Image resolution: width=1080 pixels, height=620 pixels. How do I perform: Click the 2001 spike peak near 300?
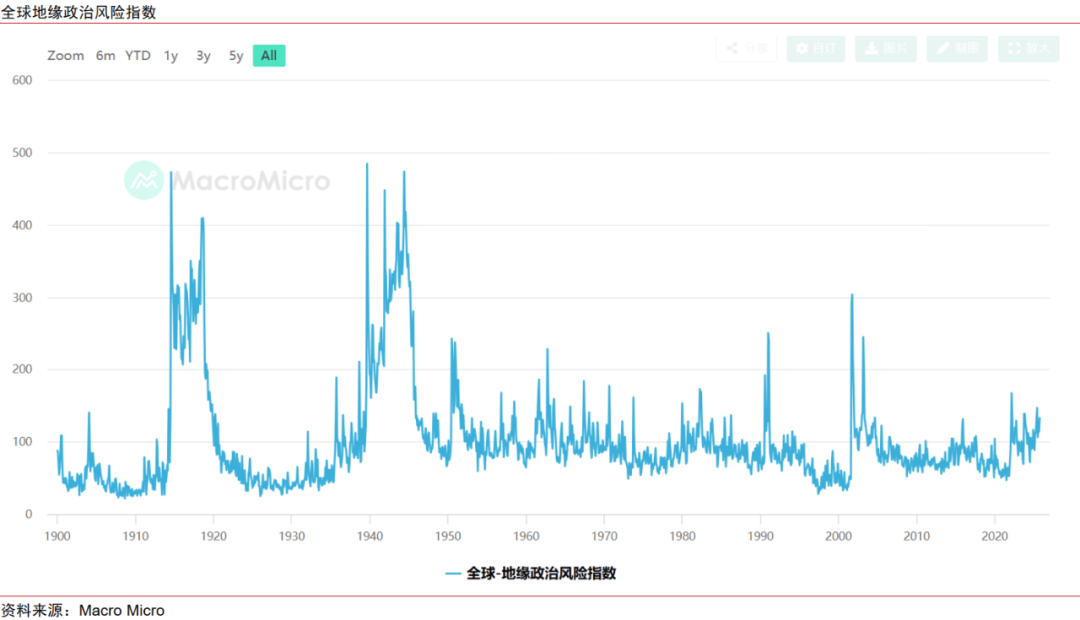[x=851, y=295]
